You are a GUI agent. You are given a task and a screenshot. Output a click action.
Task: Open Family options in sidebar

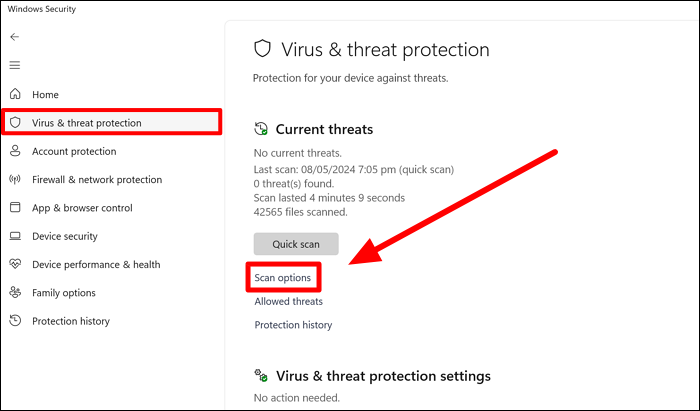pos(64,293)
